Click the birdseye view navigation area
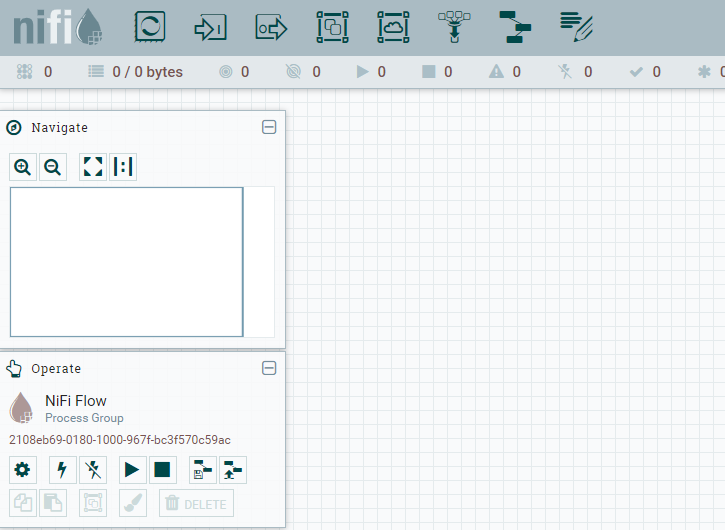Image resolution: width=725 pixels, height=530 pixels. coord(127,262)
